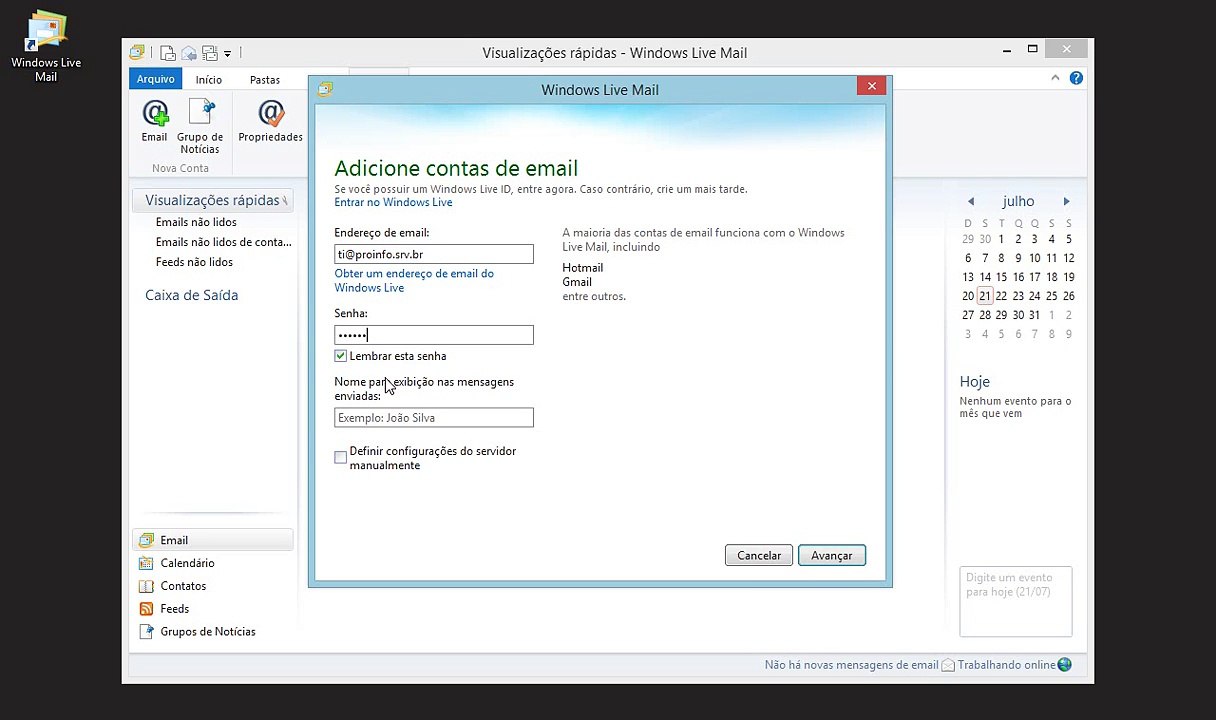Open the Arquivo tab

tap(155, 79)
